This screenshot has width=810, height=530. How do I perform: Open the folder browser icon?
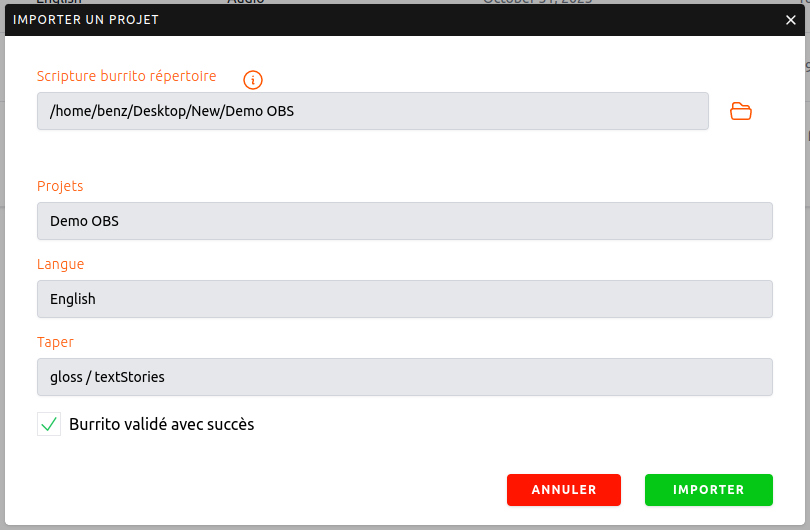click(x=740, y=111)
